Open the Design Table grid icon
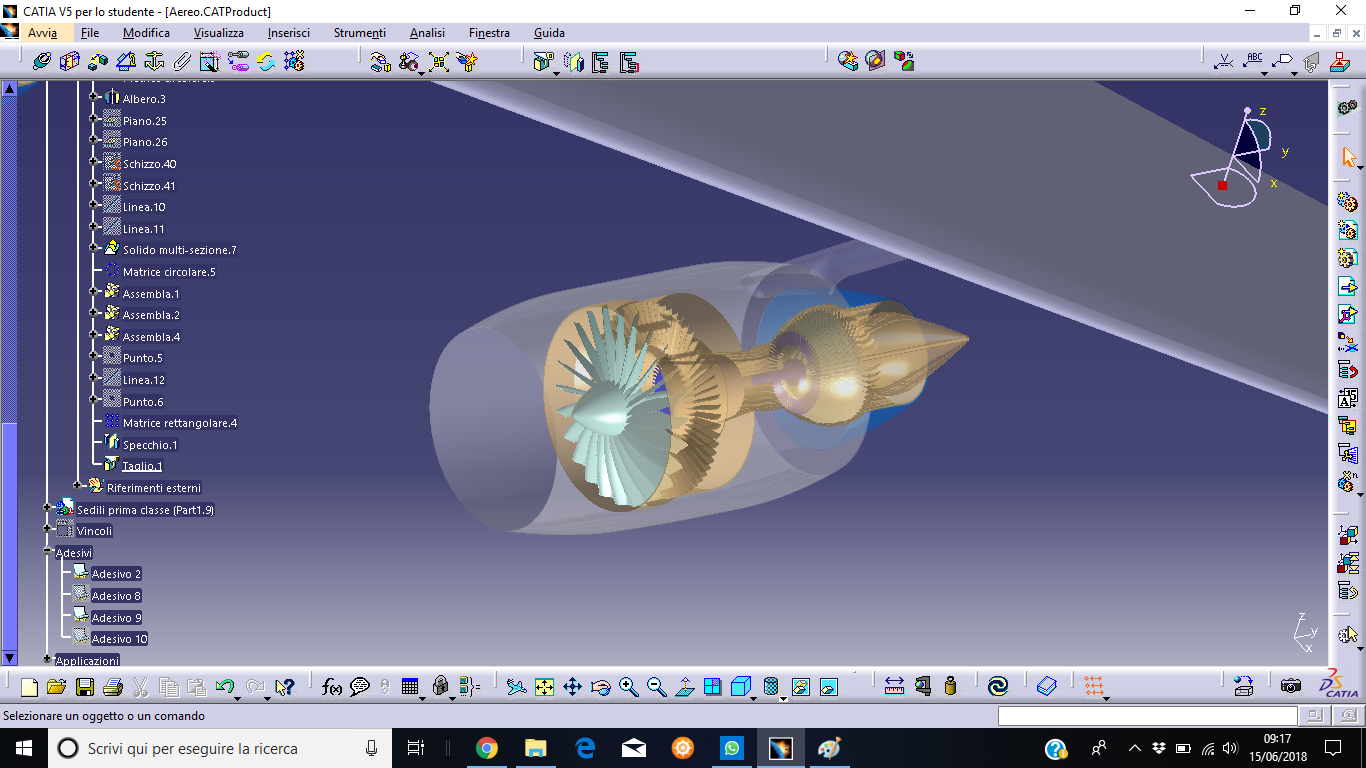1366x768 pixels. (x=410, y=687)
